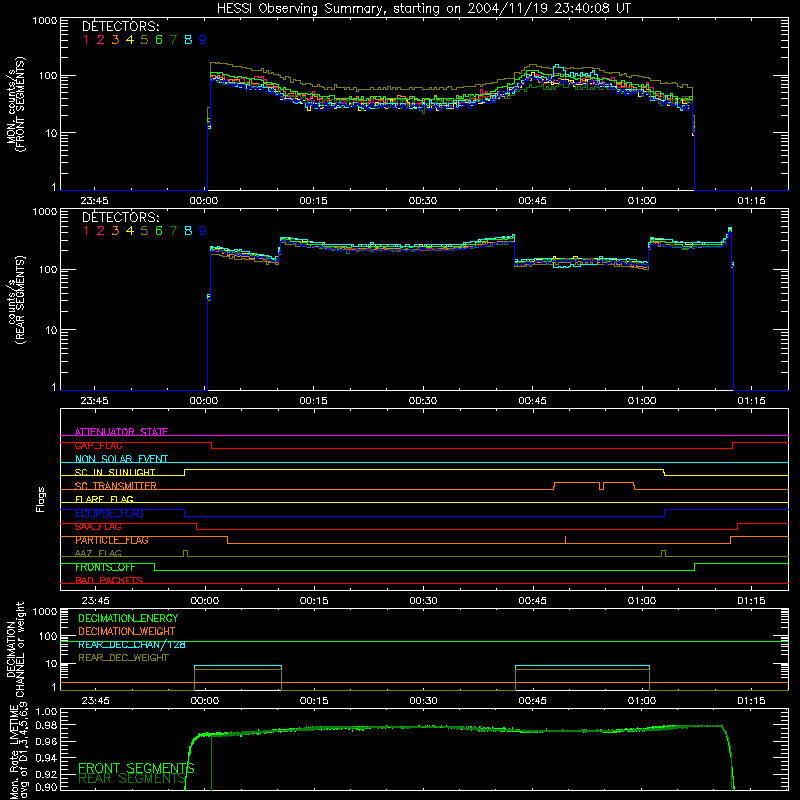
Task: Click the PARTICLE_FLAG label
Action: tap(112, 540)
